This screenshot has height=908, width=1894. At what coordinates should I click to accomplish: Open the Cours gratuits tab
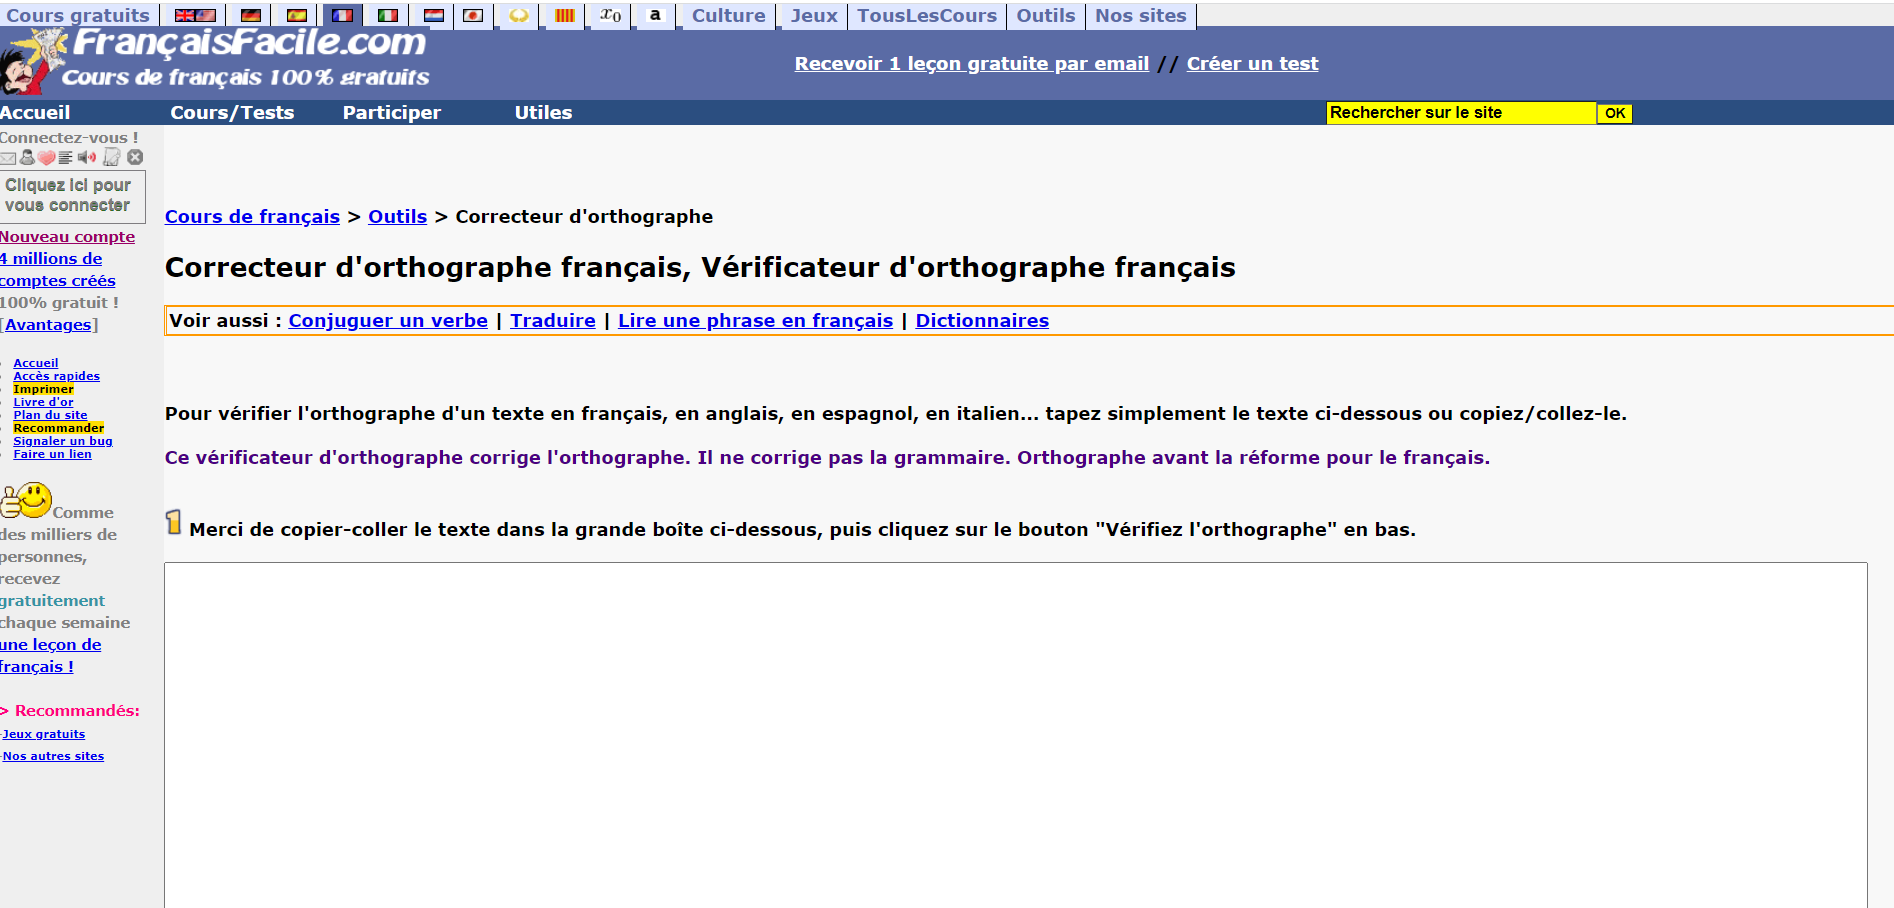click(78, 16)
